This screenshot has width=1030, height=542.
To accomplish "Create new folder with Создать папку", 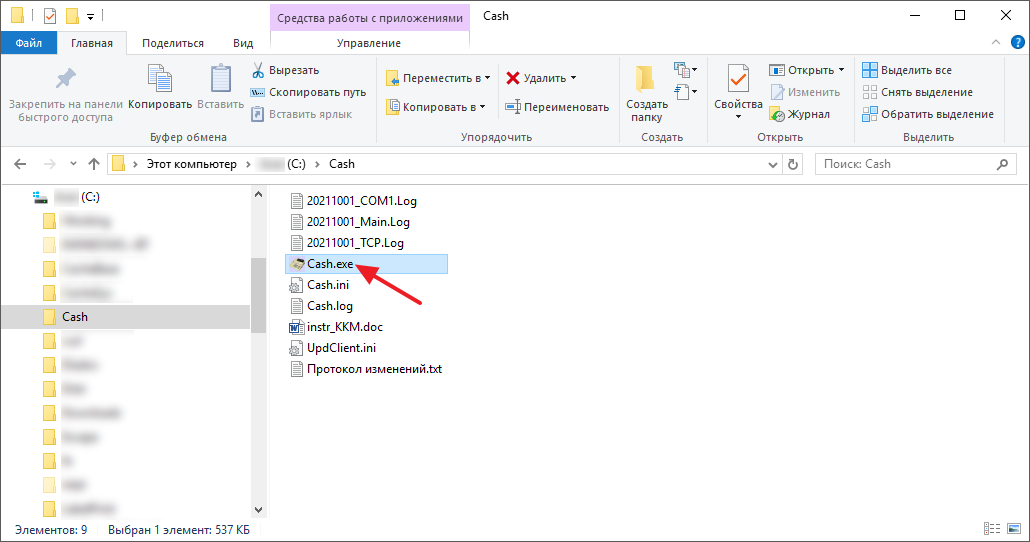I will [646, 94].
